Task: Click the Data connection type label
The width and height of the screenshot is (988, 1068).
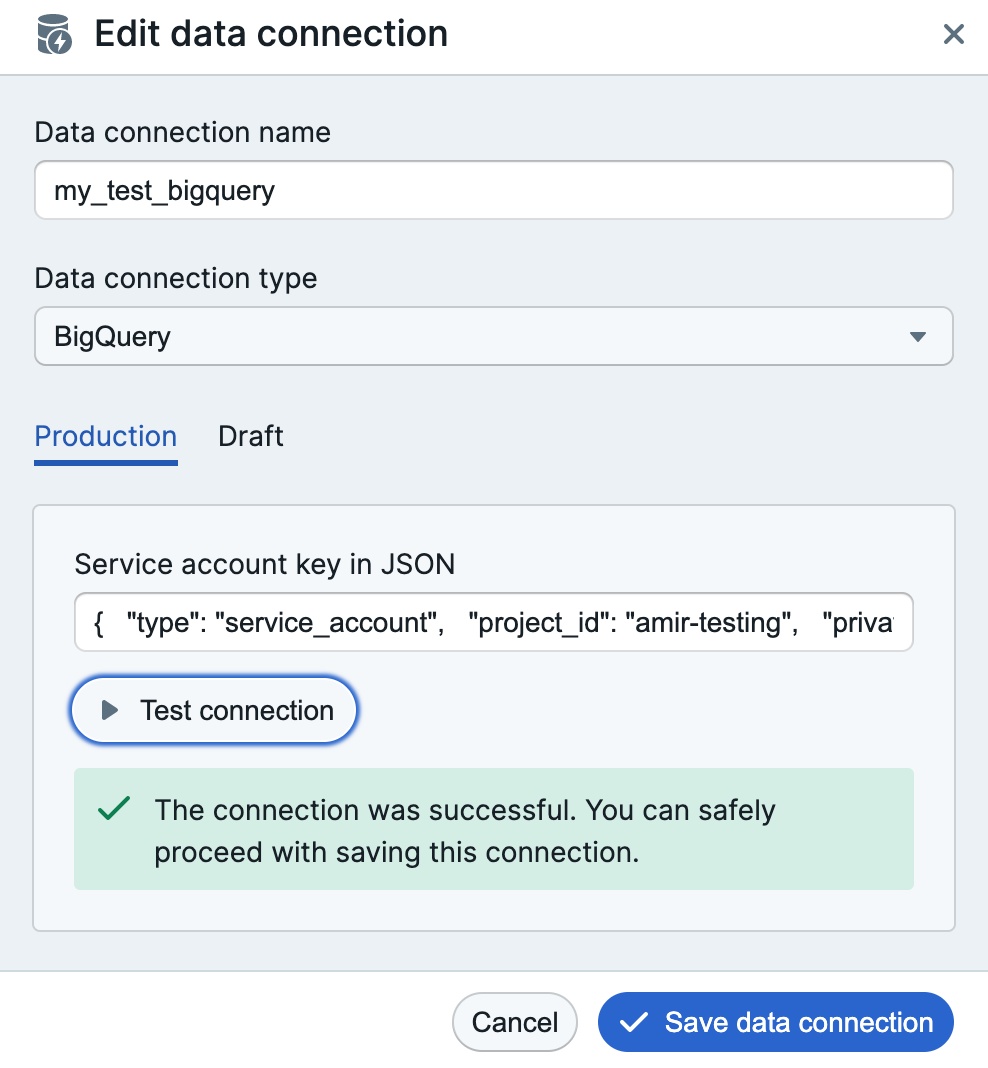Action: [x=176, y=279]
